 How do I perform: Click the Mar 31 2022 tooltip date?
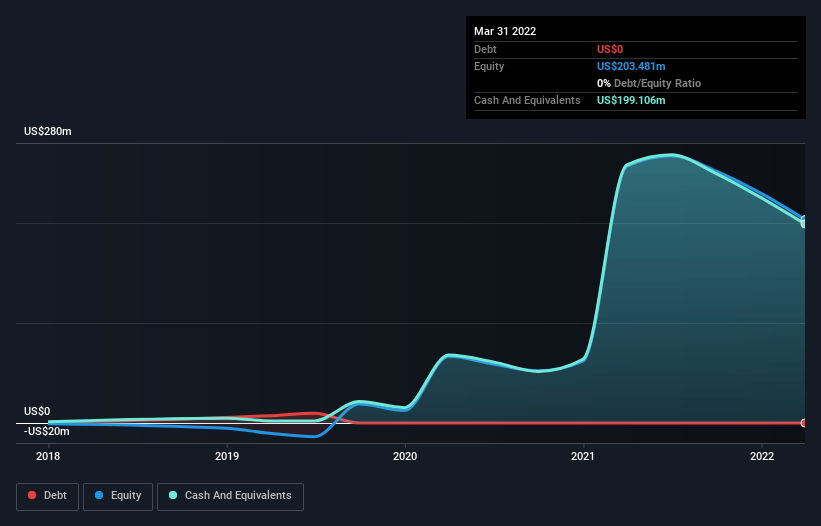(x=505, y=31)
